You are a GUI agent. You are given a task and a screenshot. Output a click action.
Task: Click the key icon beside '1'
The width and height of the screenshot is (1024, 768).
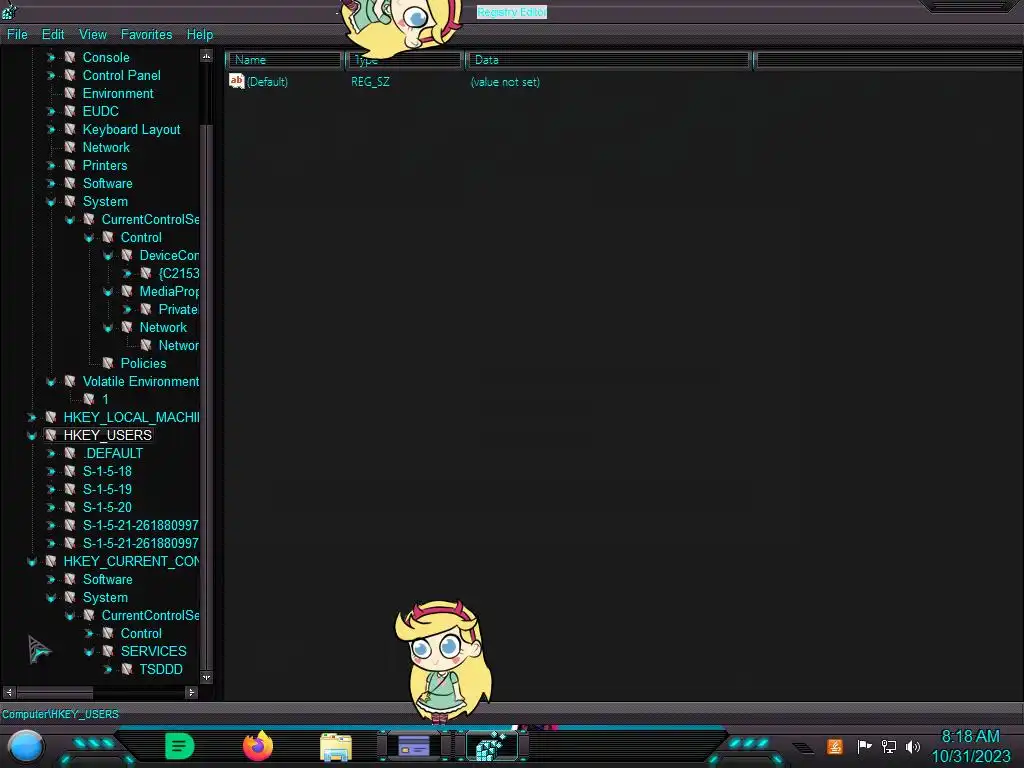point(89,399)
